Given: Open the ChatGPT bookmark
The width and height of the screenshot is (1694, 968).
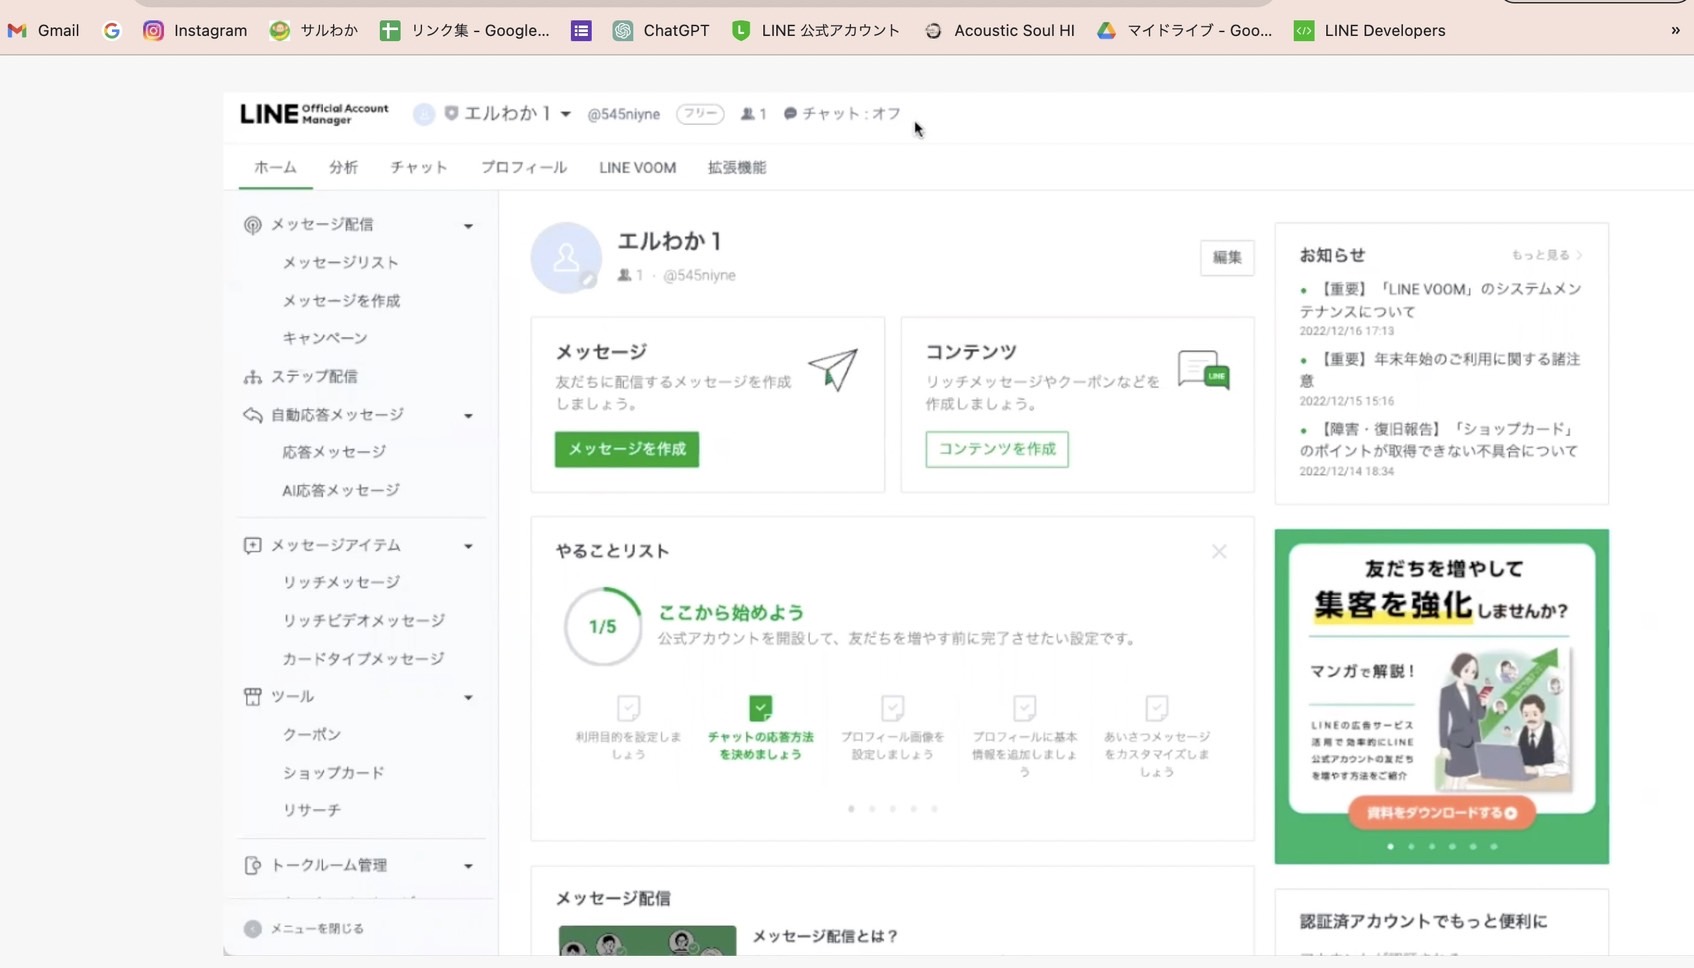Looking at the screenshot, I should pos(661,30).
